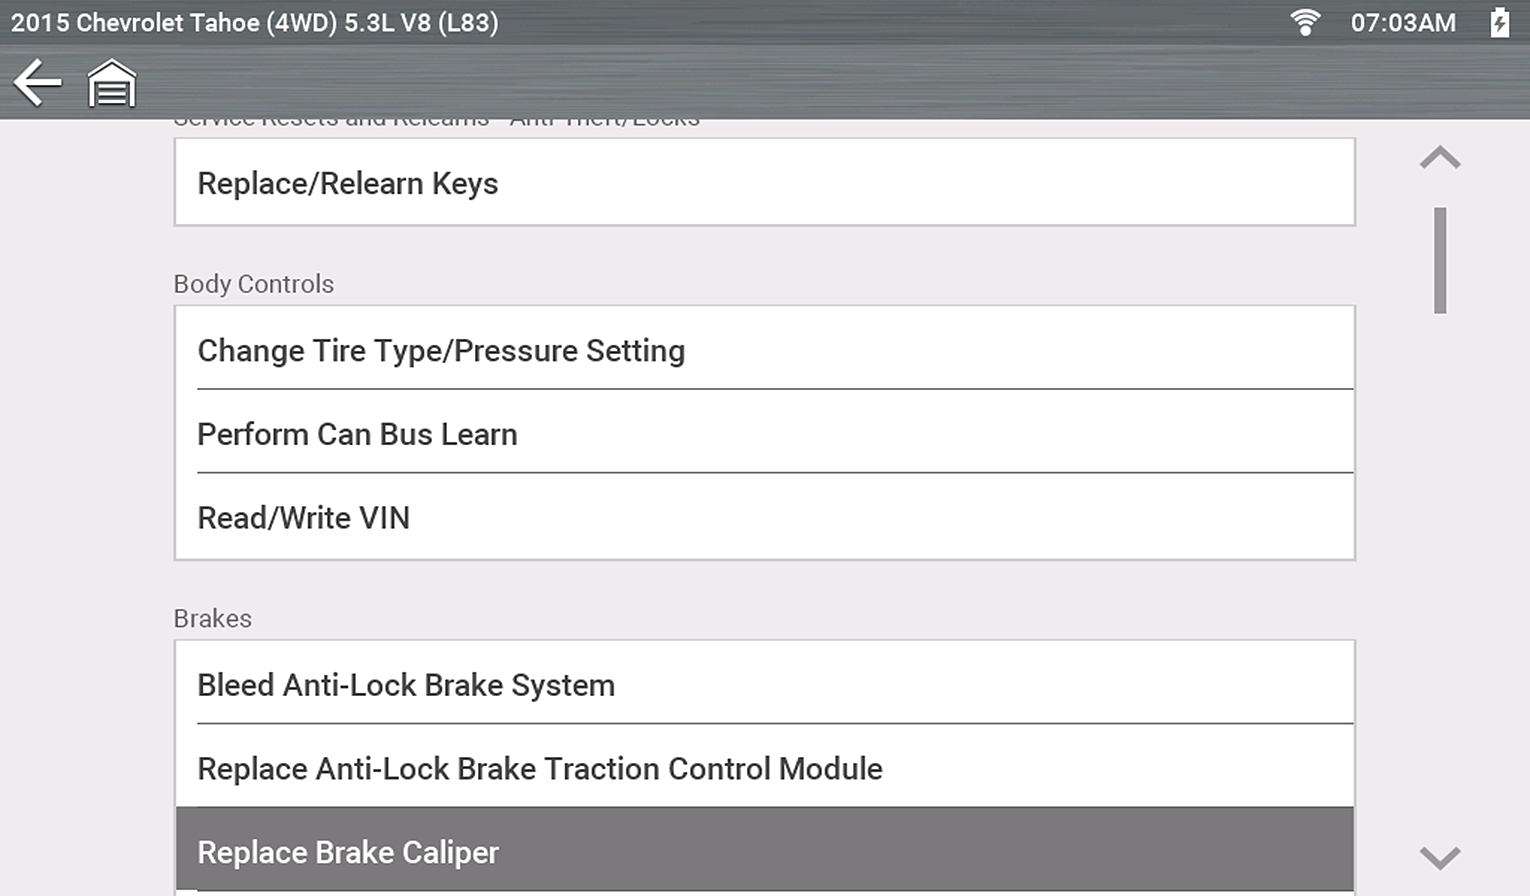
Task: Select the home icon
Action: [x=111, y=83]
